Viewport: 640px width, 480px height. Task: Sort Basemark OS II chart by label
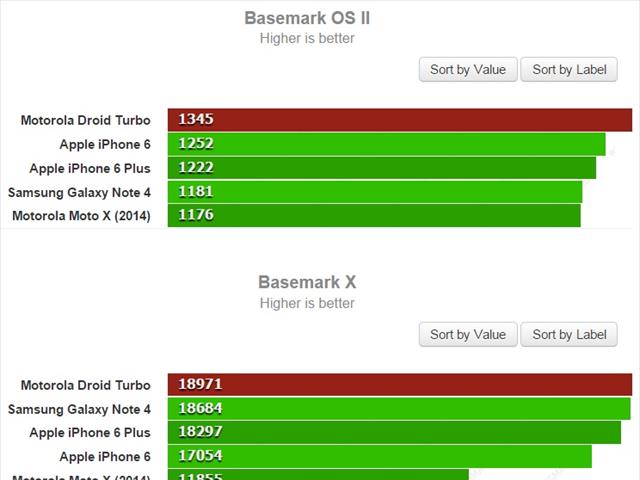pos(569,69)
